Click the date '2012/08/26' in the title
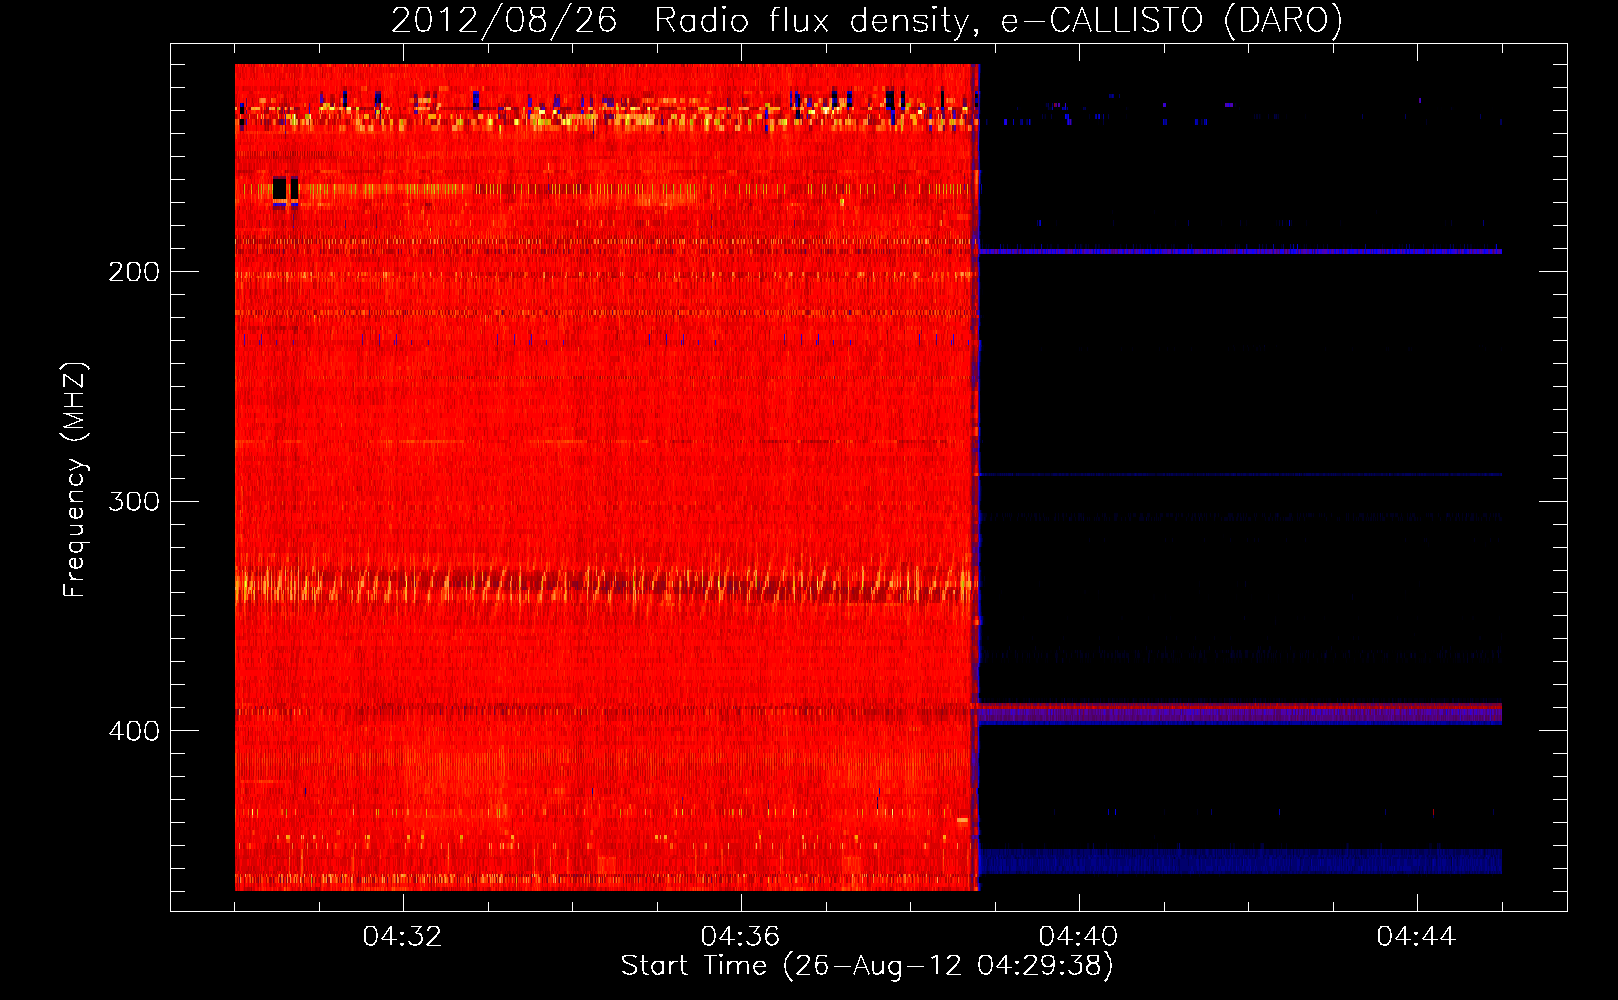1618x1000 pixels. point(503,20)
